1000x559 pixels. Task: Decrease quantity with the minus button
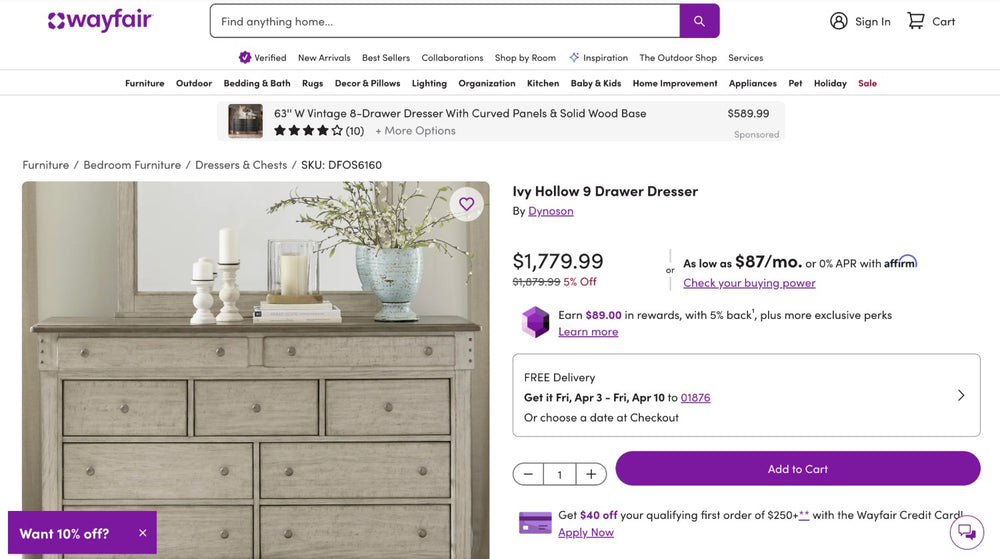point(528,474)
